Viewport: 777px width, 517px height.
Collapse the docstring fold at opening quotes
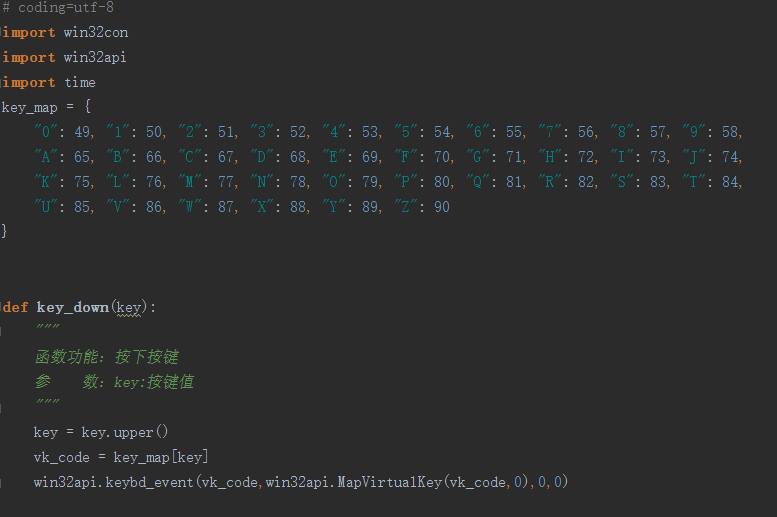[x=3, y=332]
